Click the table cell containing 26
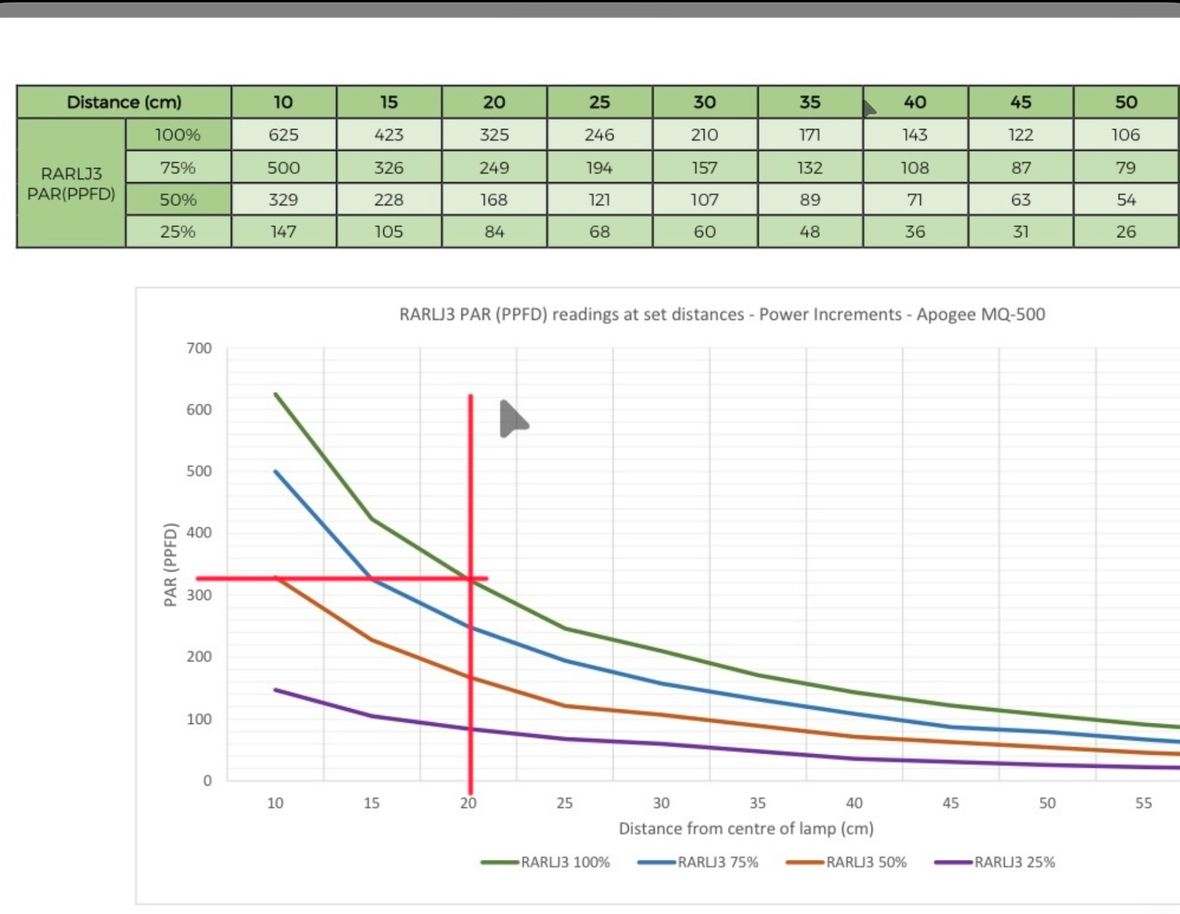This screenshot has width=1180, height=914. [1126, 232]
